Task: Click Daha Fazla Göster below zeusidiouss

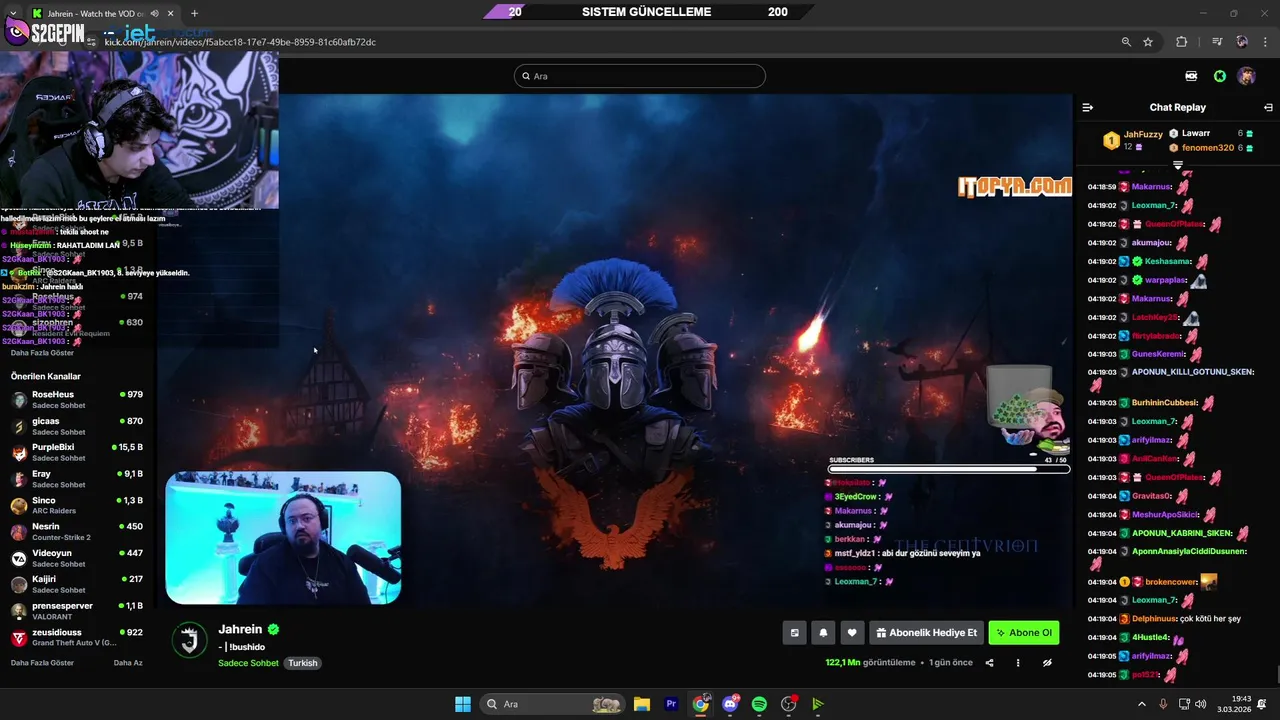Action: [42, 663]
